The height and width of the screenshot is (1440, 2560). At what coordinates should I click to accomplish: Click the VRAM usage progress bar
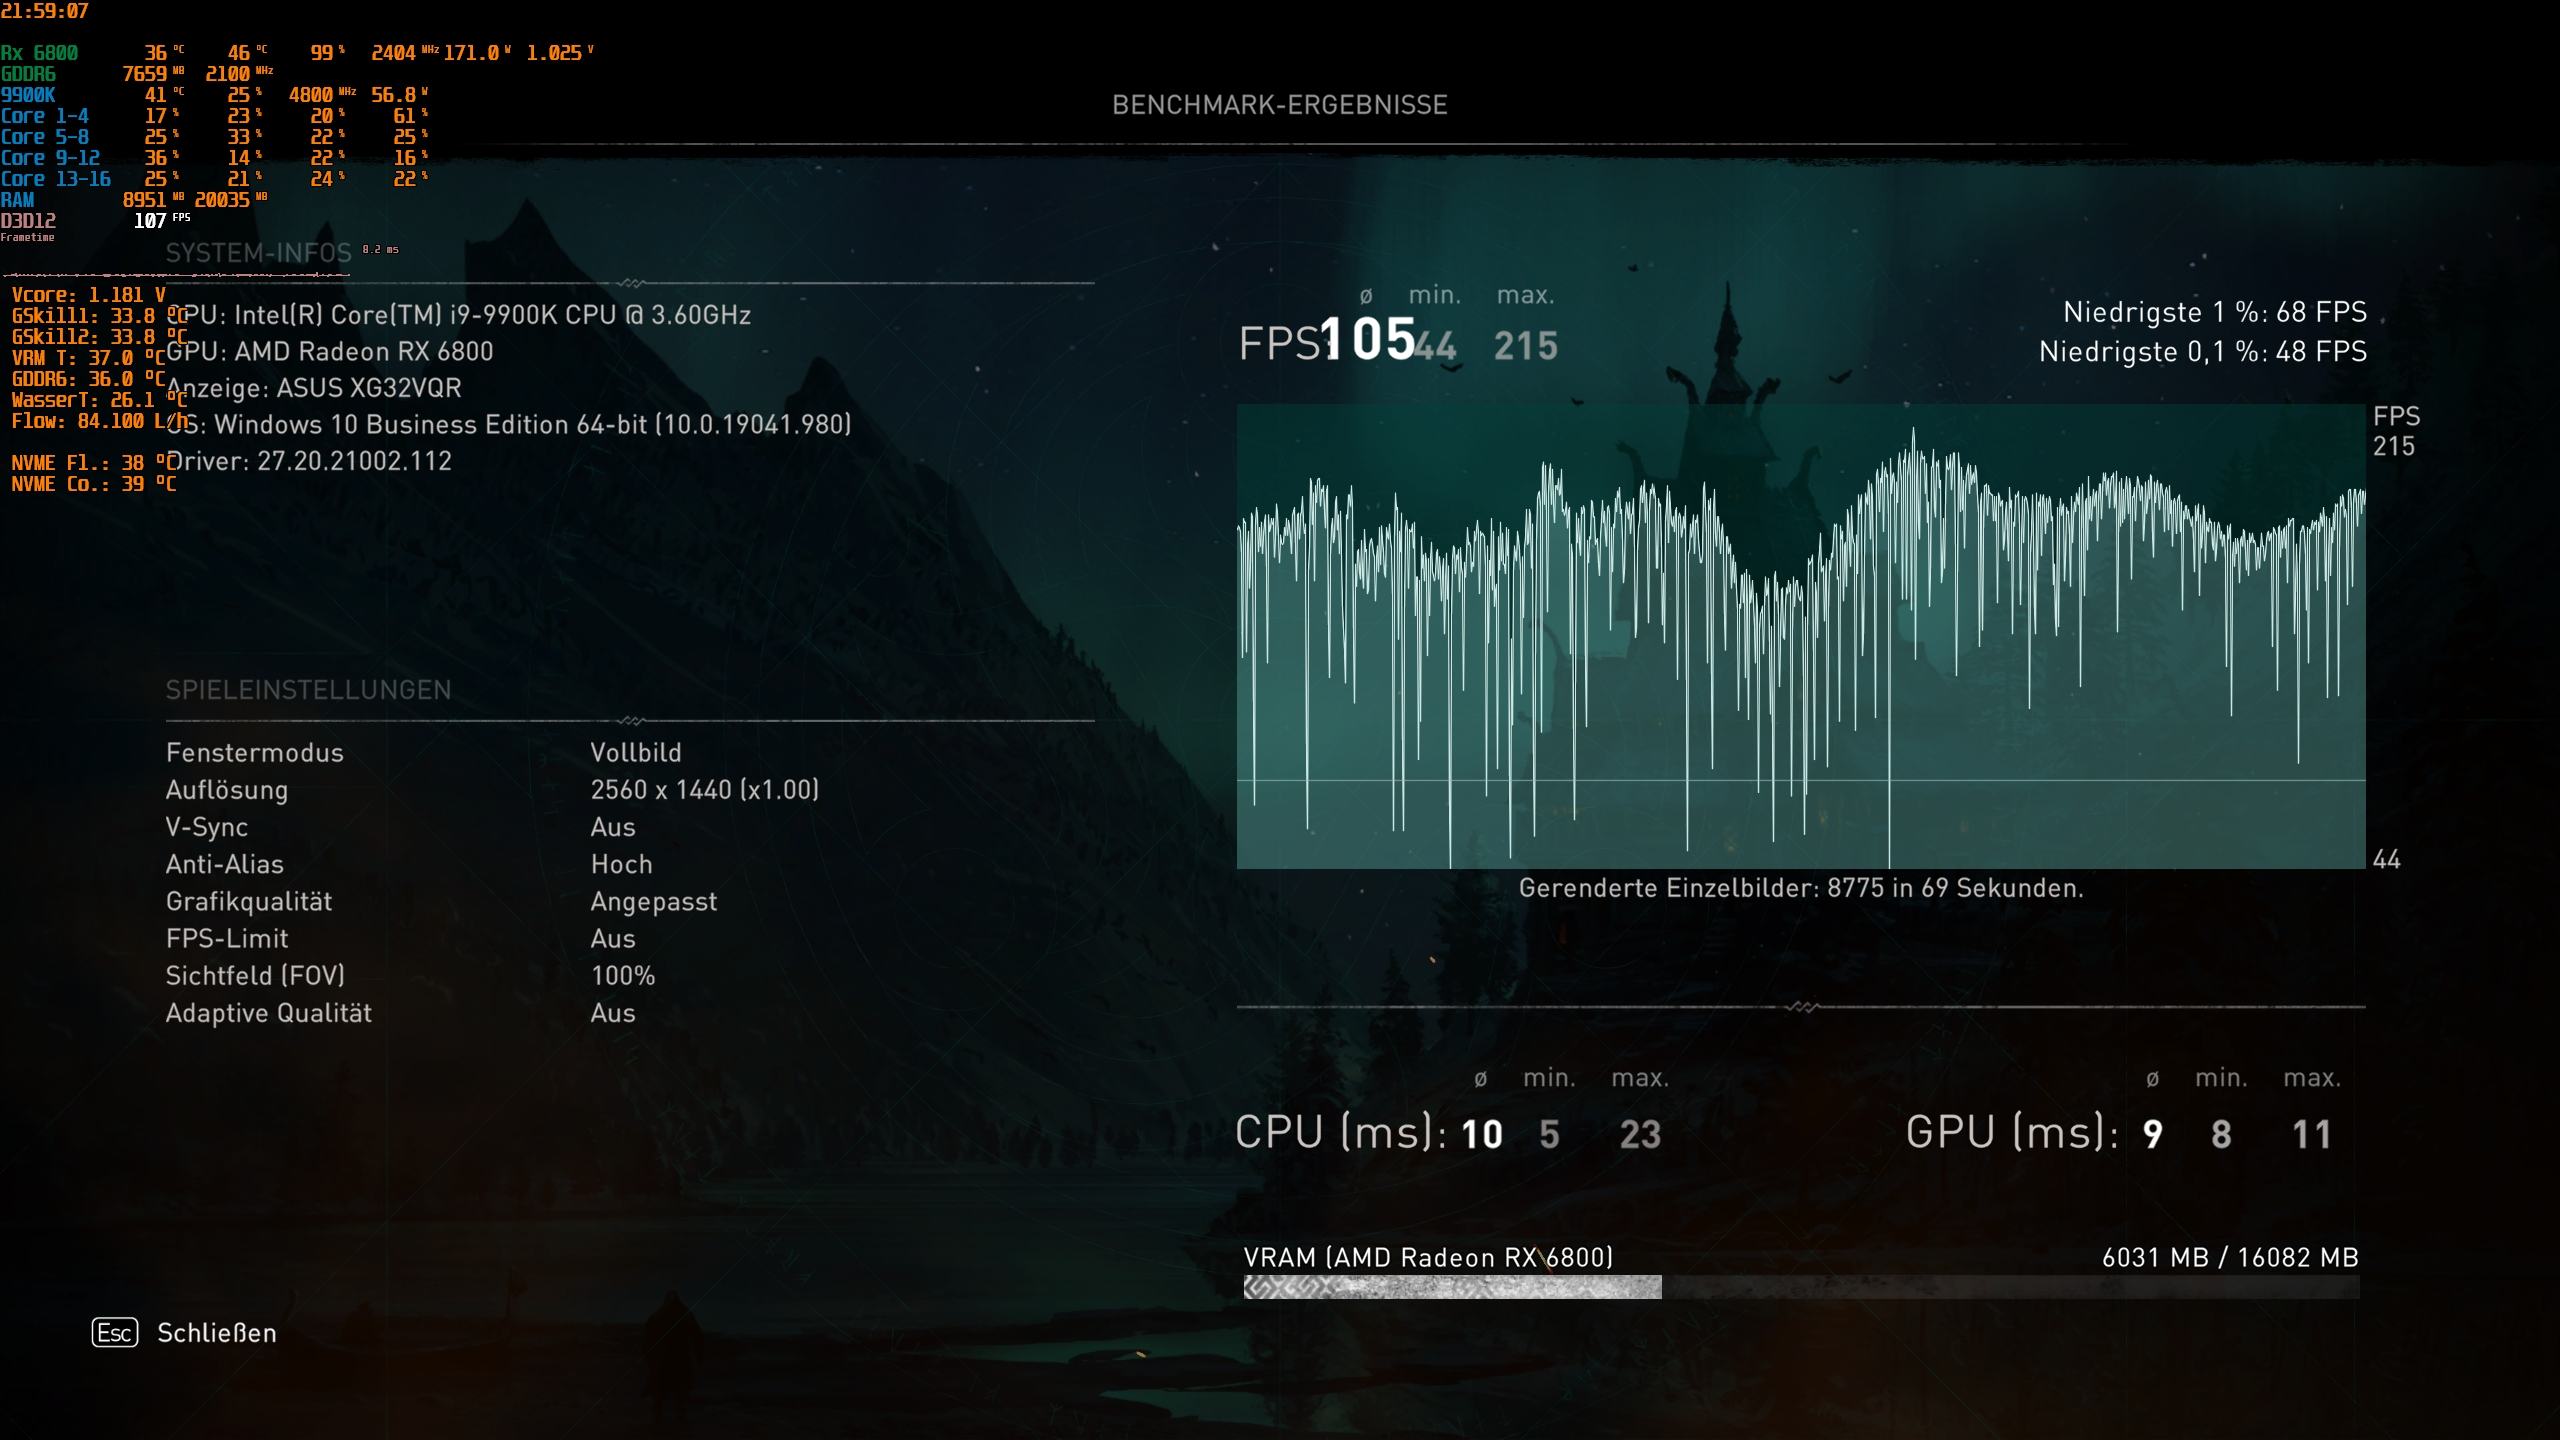click(x=1801, y=1287)
